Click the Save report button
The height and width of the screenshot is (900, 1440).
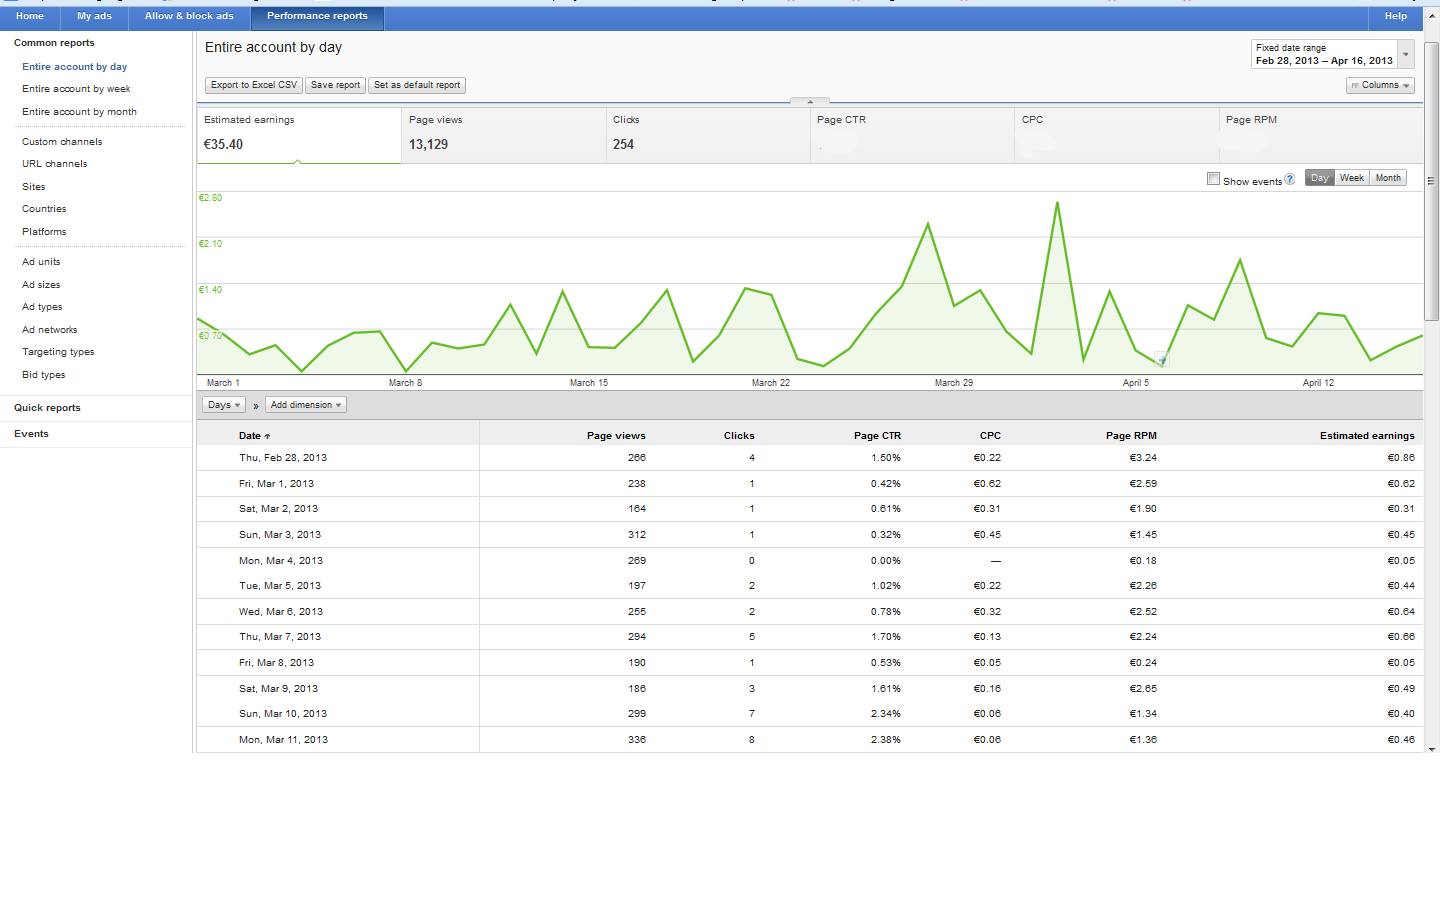tap(335, 85)
